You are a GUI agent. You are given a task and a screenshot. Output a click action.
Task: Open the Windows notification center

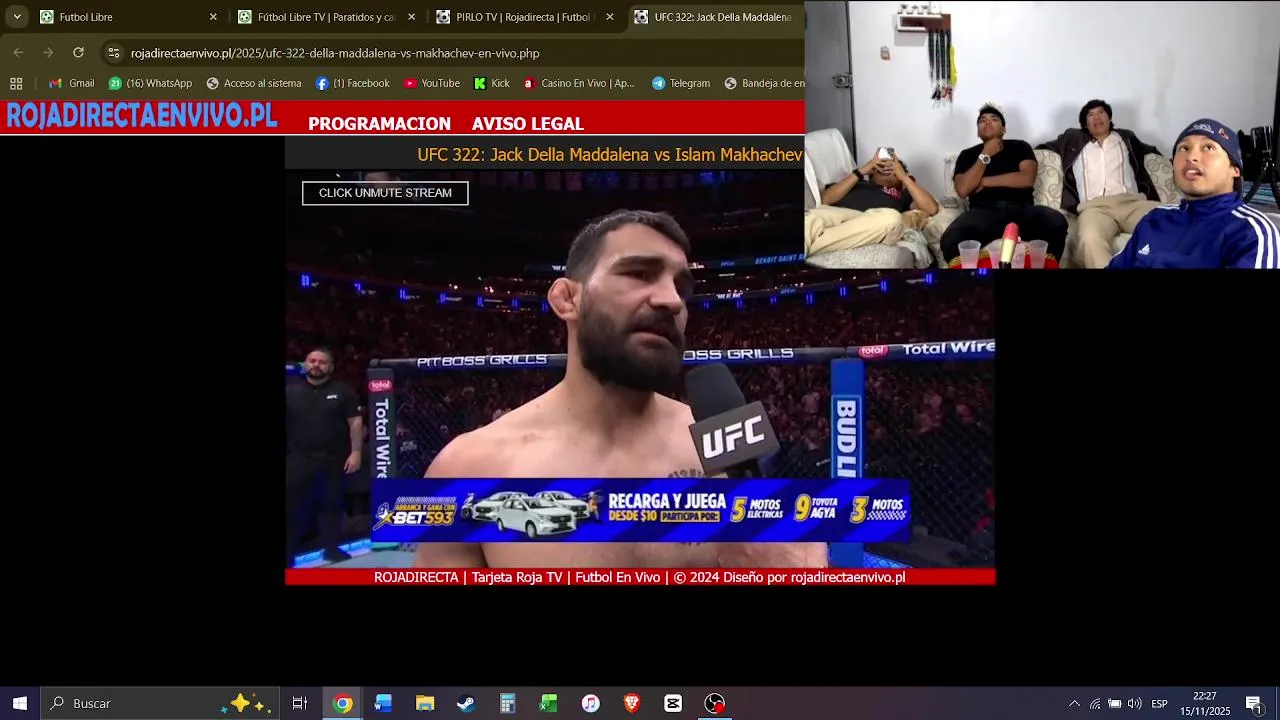point(1253,703)
